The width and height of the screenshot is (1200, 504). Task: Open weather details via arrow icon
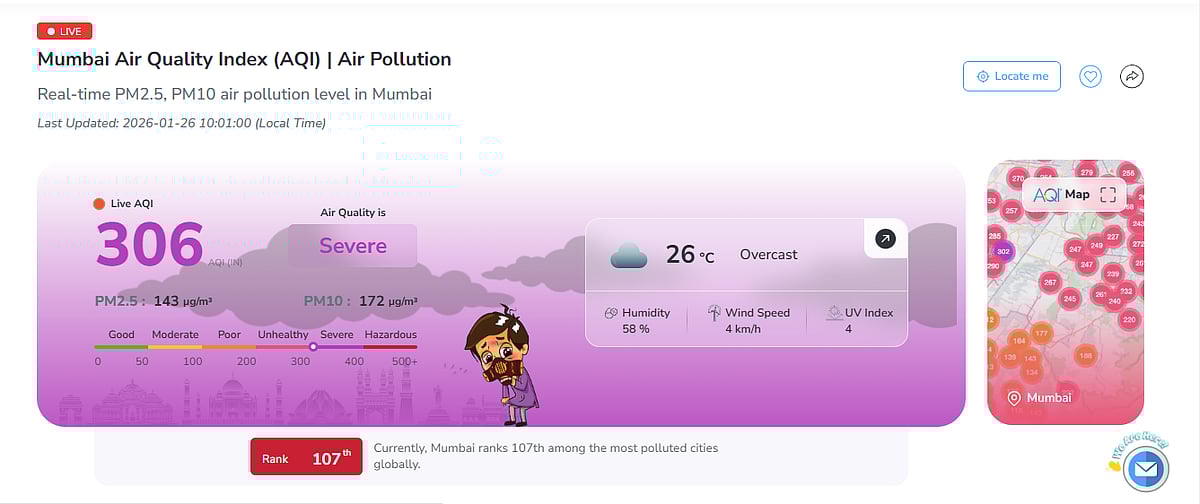click(x=885, y=239)
